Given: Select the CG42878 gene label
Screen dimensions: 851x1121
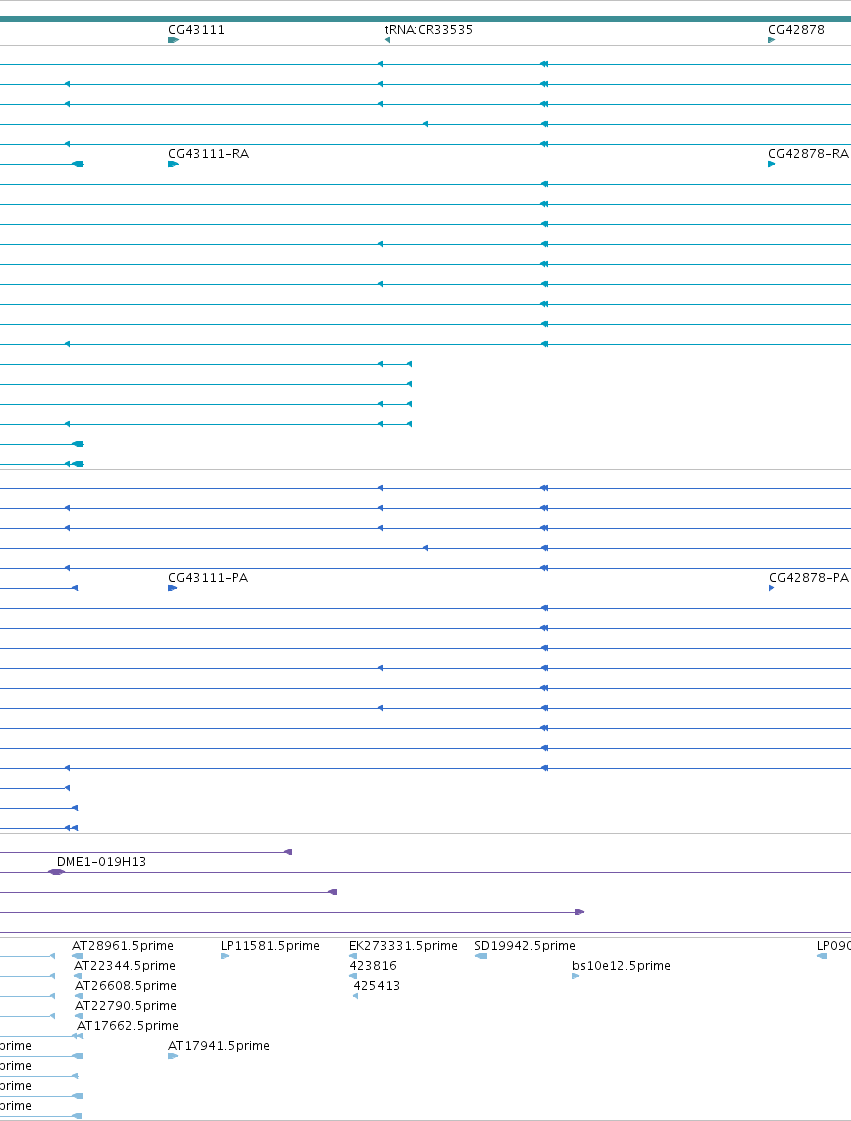Looking at the screenshot, I should (796, 29).
